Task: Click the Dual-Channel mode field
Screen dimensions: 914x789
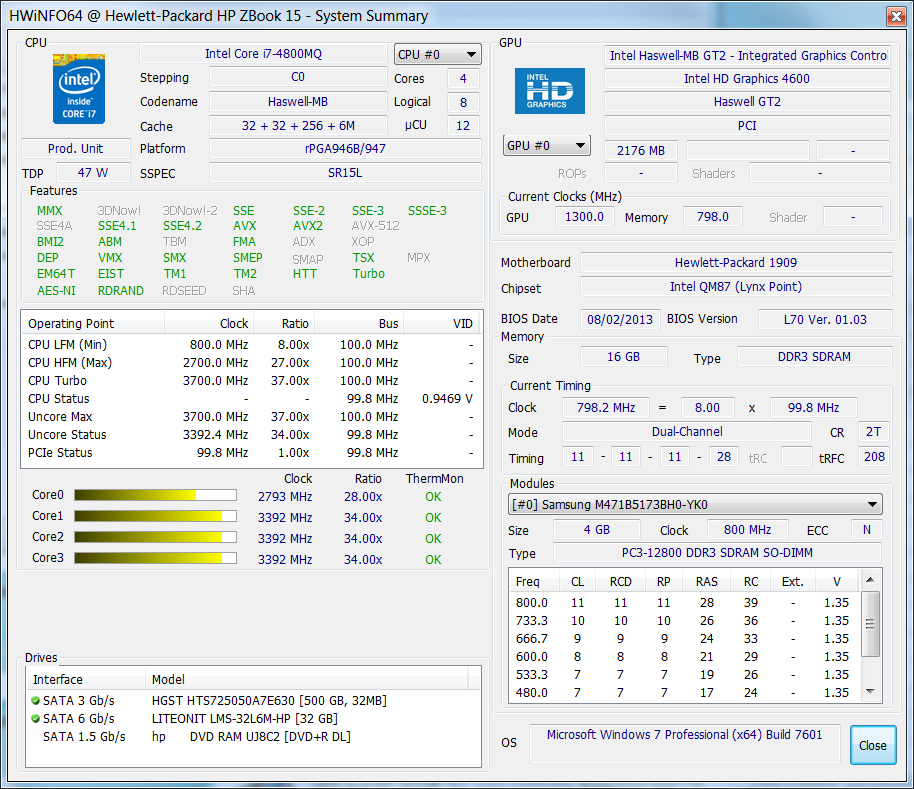Action: [x=687, y=432]
